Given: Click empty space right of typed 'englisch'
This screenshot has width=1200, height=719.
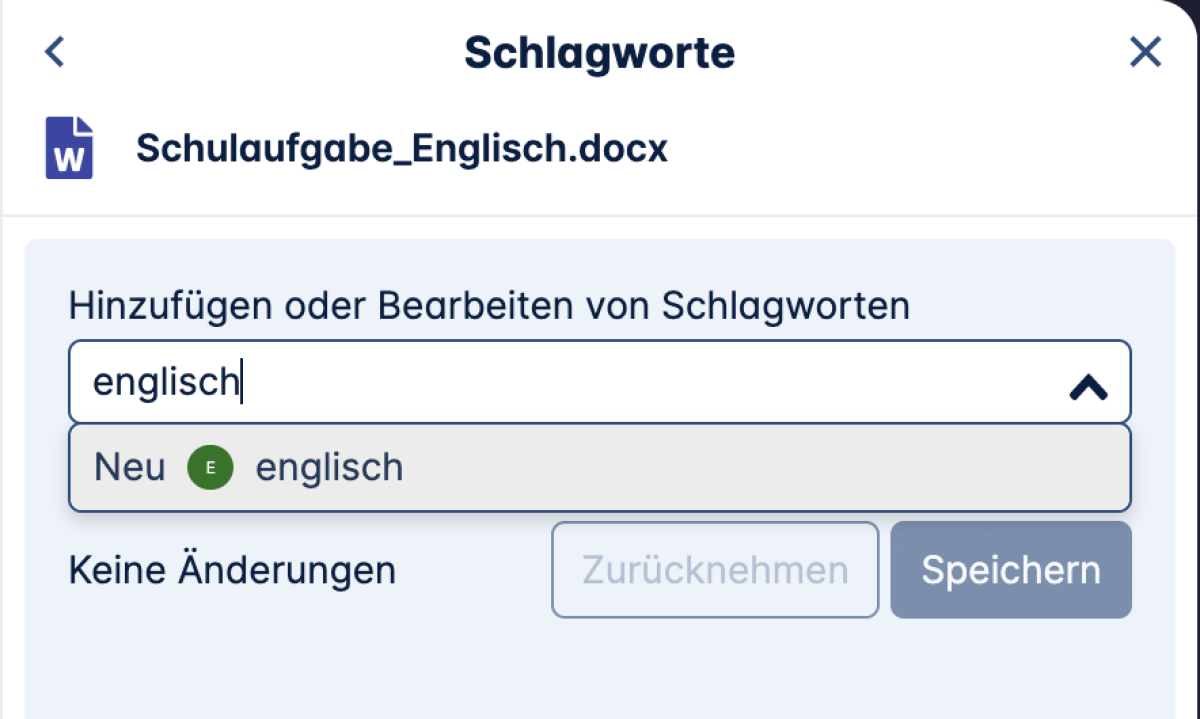Looking at the screenshot, I should click(650, 382).
